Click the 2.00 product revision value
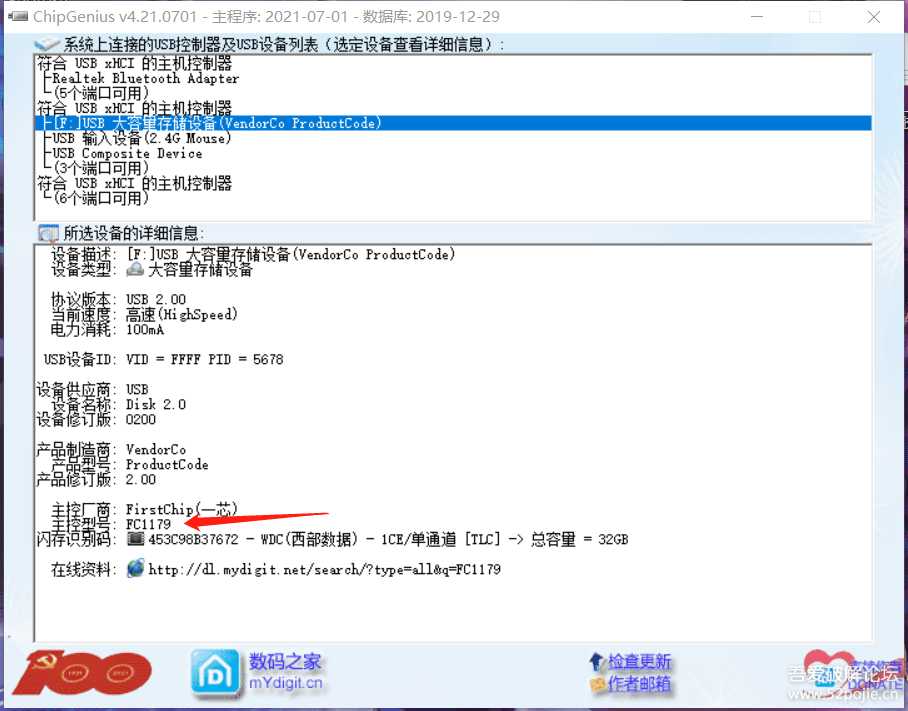This screenshot has width=908, height=711. pyautogui.click(x=141, y=479)
